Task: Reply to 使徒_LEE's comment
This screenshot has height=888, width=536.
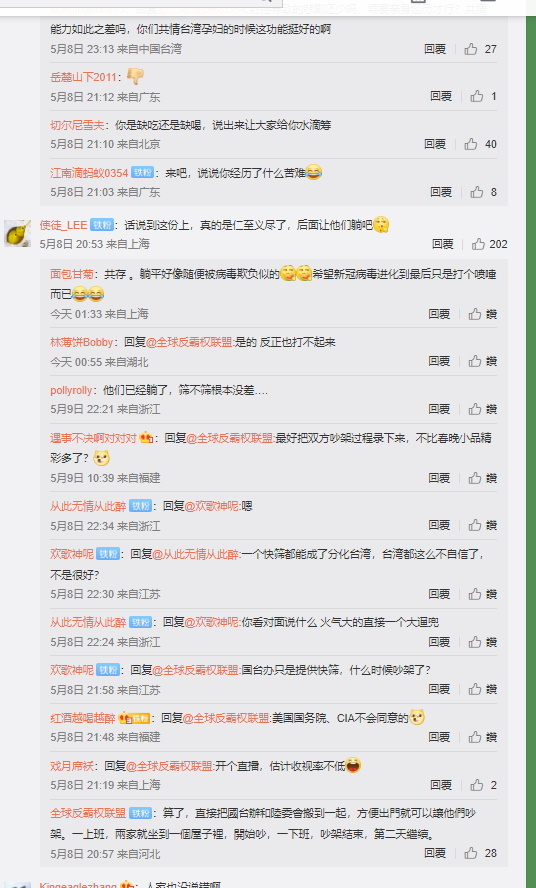Action: tap(443, 244)
